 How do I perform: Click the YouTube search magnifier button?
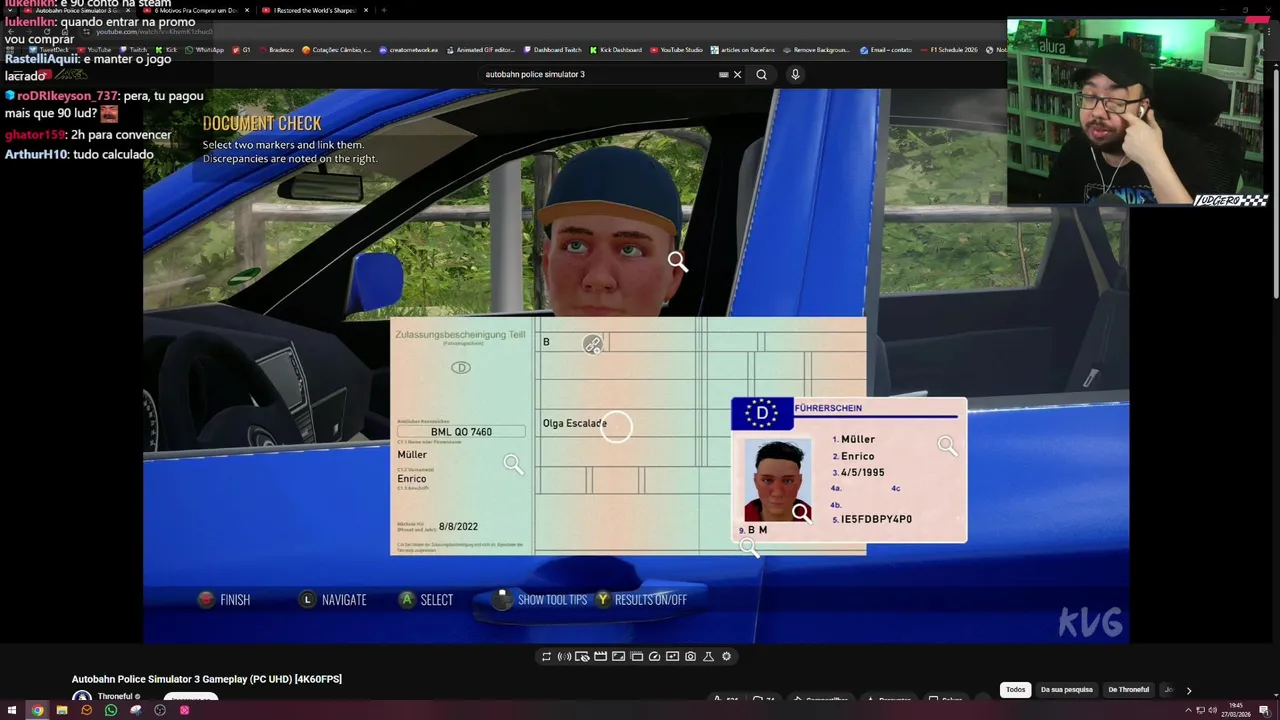(x=762, y=74)
